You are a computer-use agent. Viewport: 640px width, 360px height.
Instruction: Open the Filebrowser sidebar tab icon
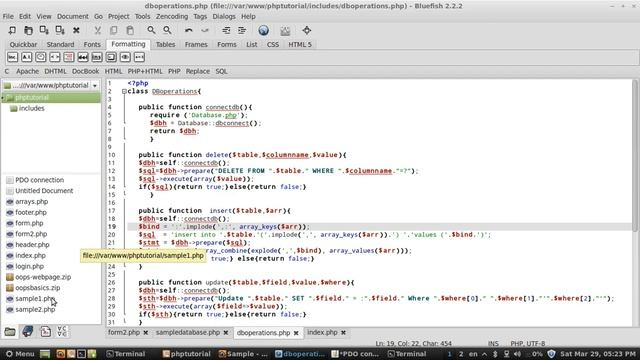(10, 331)
